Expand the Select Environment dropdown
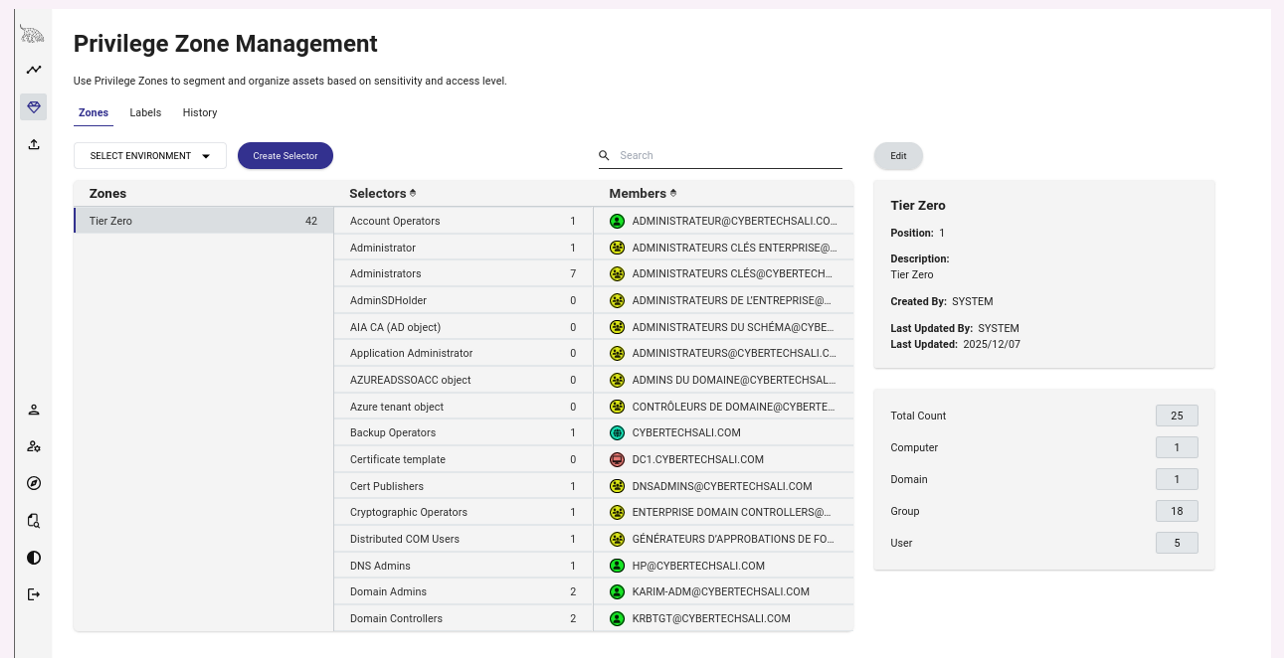The height and width of the screenshot is (658, 1284). click(x=150, y=156)
